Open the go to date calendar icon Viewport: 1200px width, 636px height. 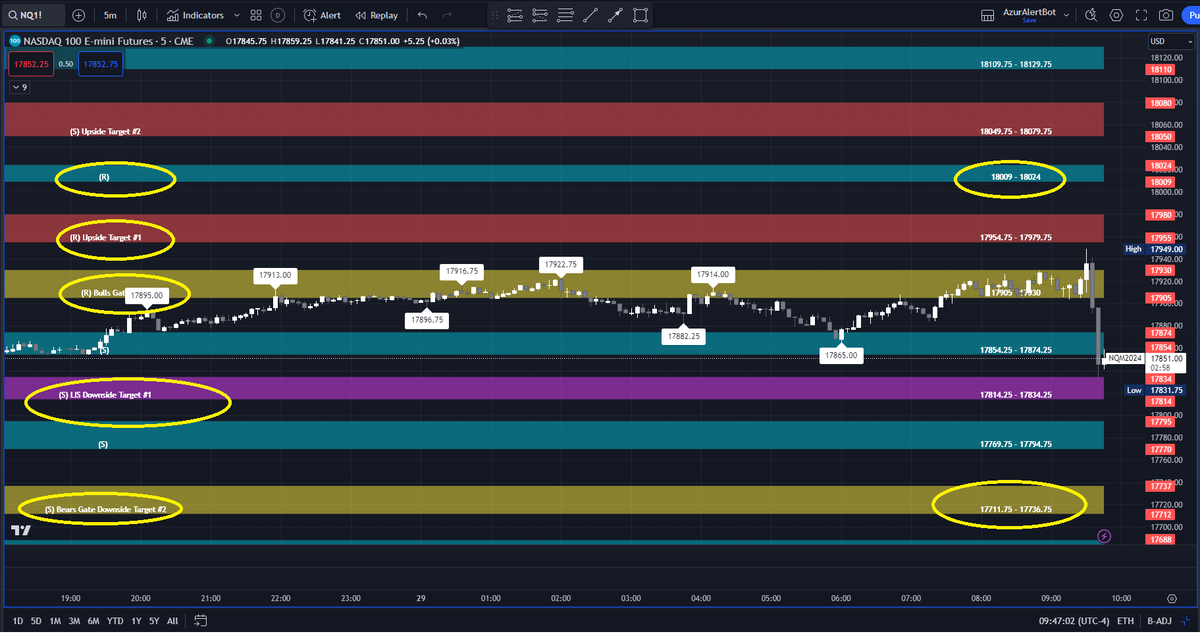200,621
